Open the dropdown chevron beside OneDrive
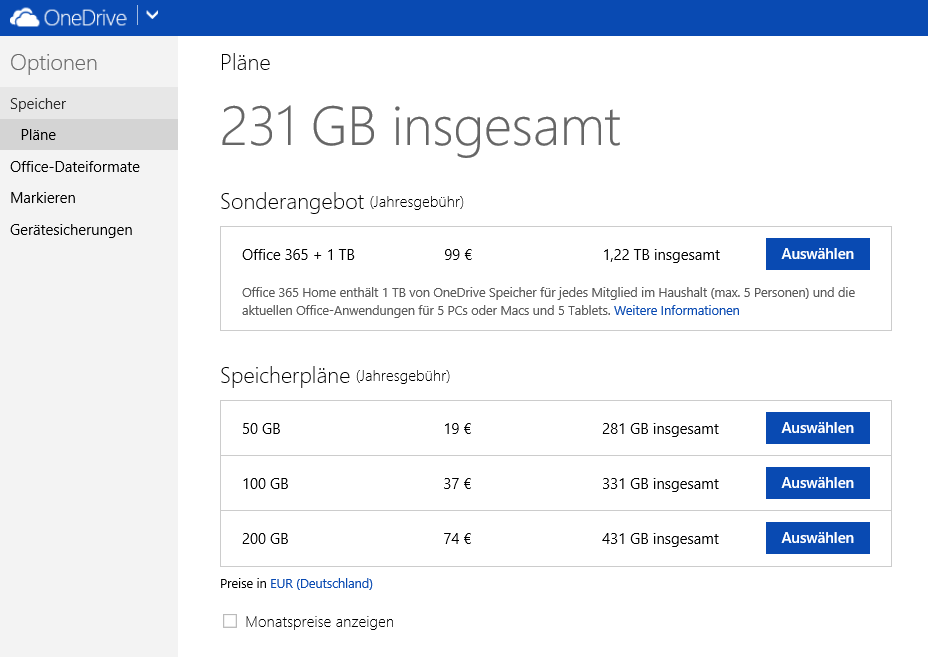 tap(152, 15)
